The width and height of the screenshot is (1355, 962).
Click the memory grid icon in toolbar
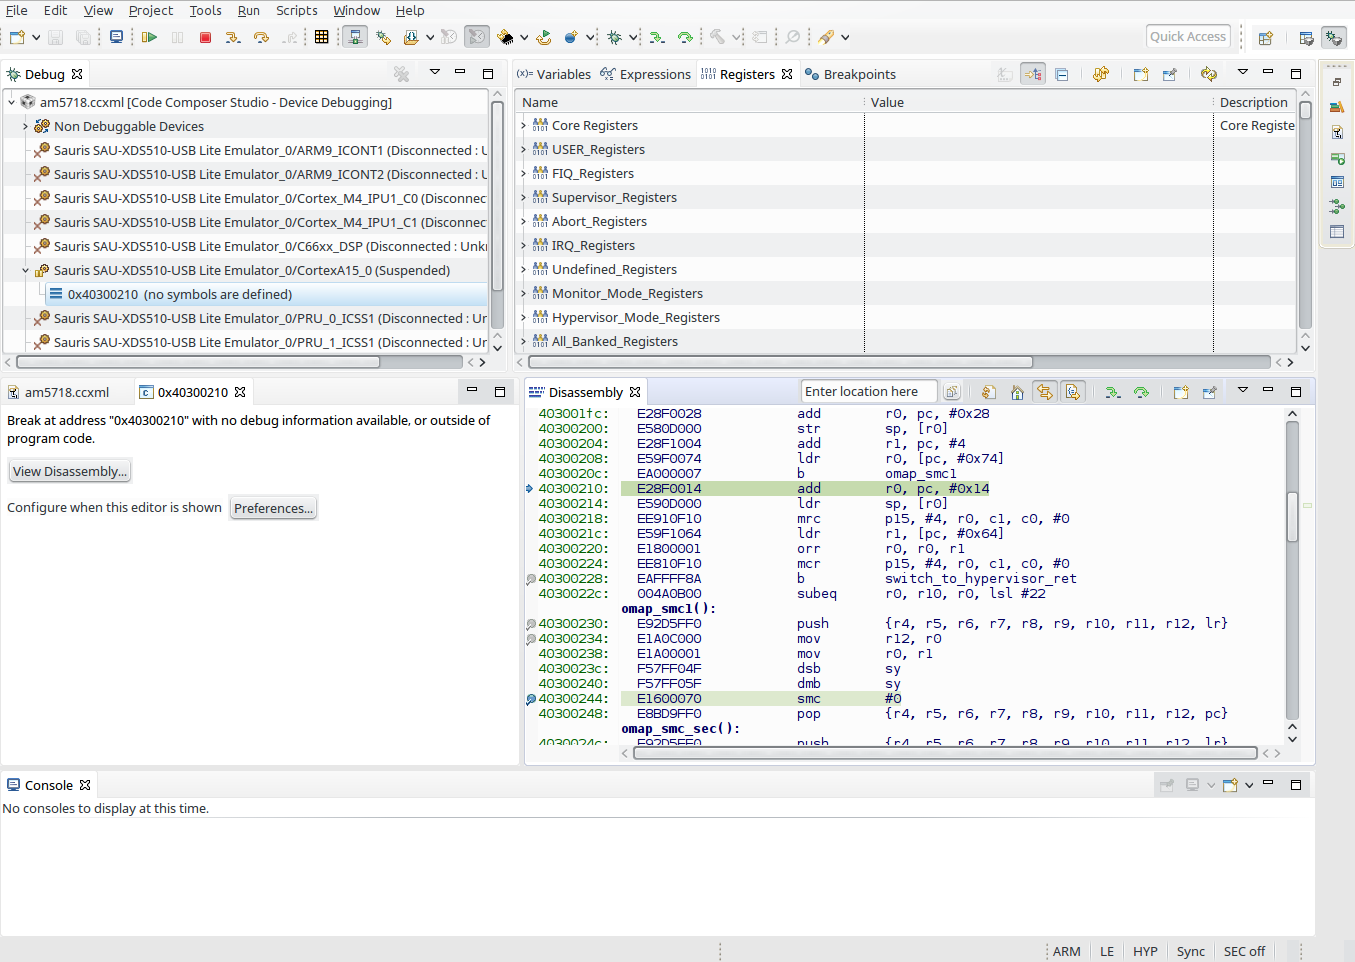click(x=321, y=37)
